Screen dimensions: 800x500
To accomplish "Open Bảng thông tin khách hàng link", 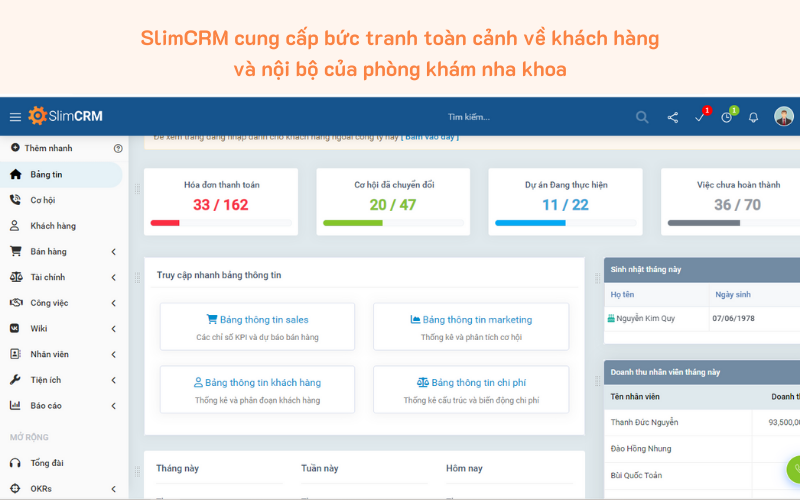I will [x=258, y=383].
